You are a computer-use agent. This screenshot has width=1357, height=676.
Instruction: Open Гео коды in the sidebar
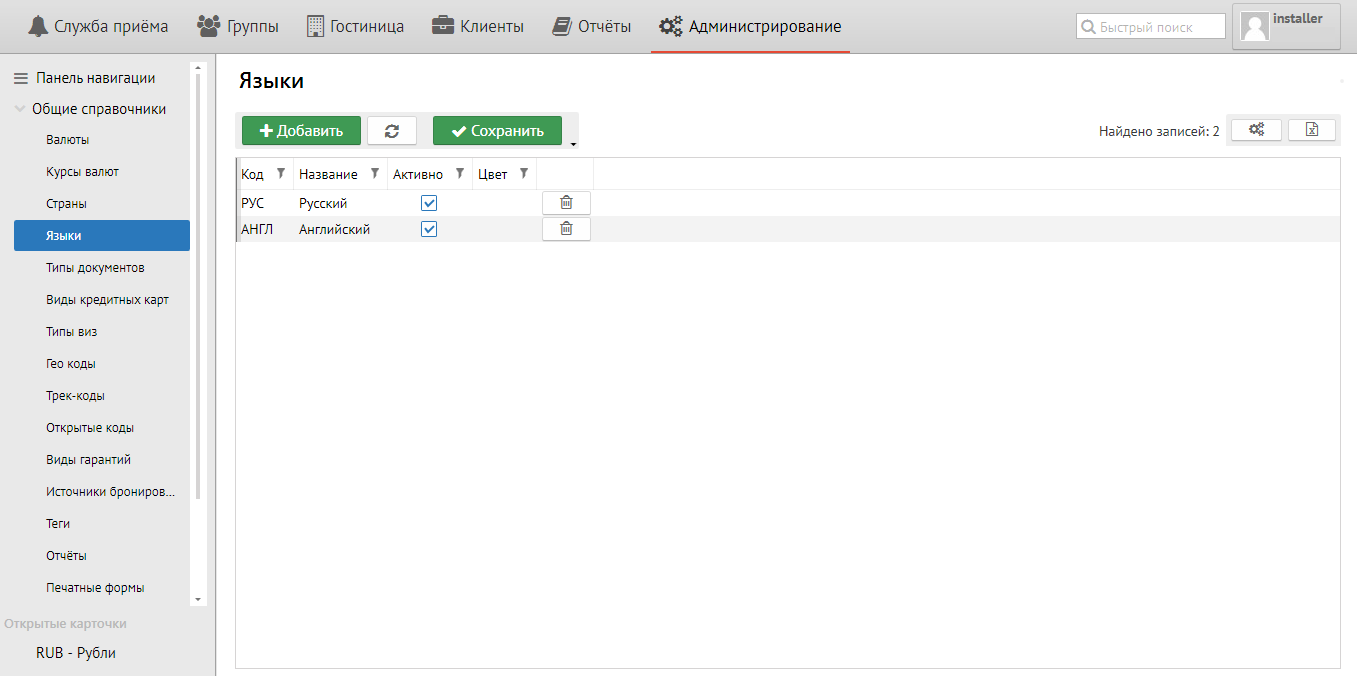pos(102,364)
